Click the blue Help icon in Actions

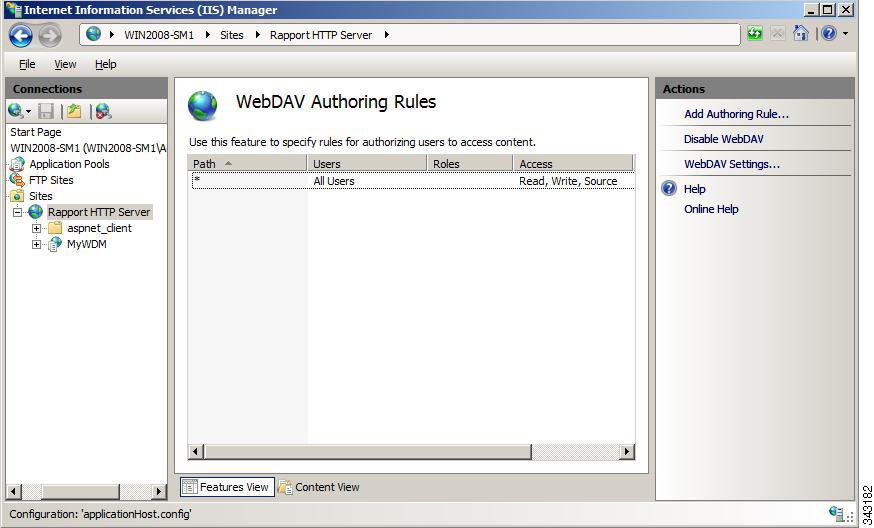(669, 188)
